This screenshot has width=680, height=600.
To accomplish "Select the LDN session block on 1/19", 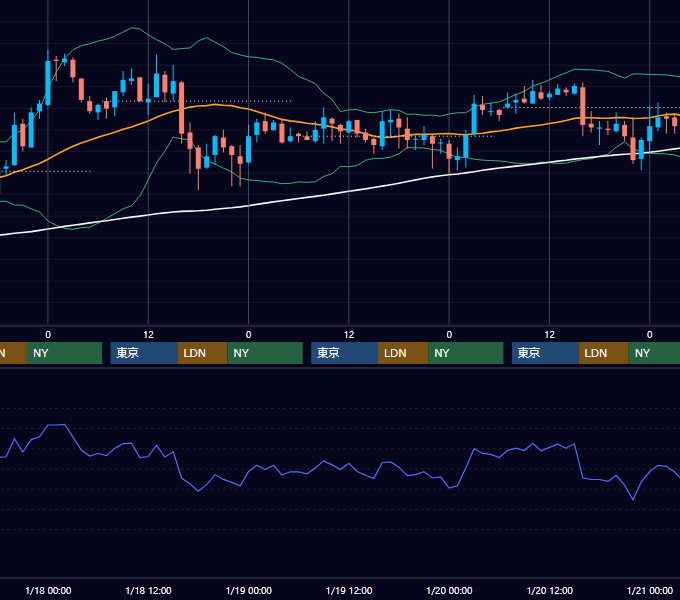I will [x=403, y=353].
